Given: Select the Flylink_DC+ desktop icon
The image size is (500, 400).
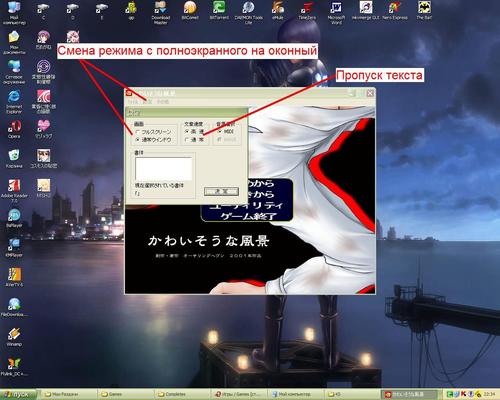Looking at the screenshot, I should pos(14,367).
